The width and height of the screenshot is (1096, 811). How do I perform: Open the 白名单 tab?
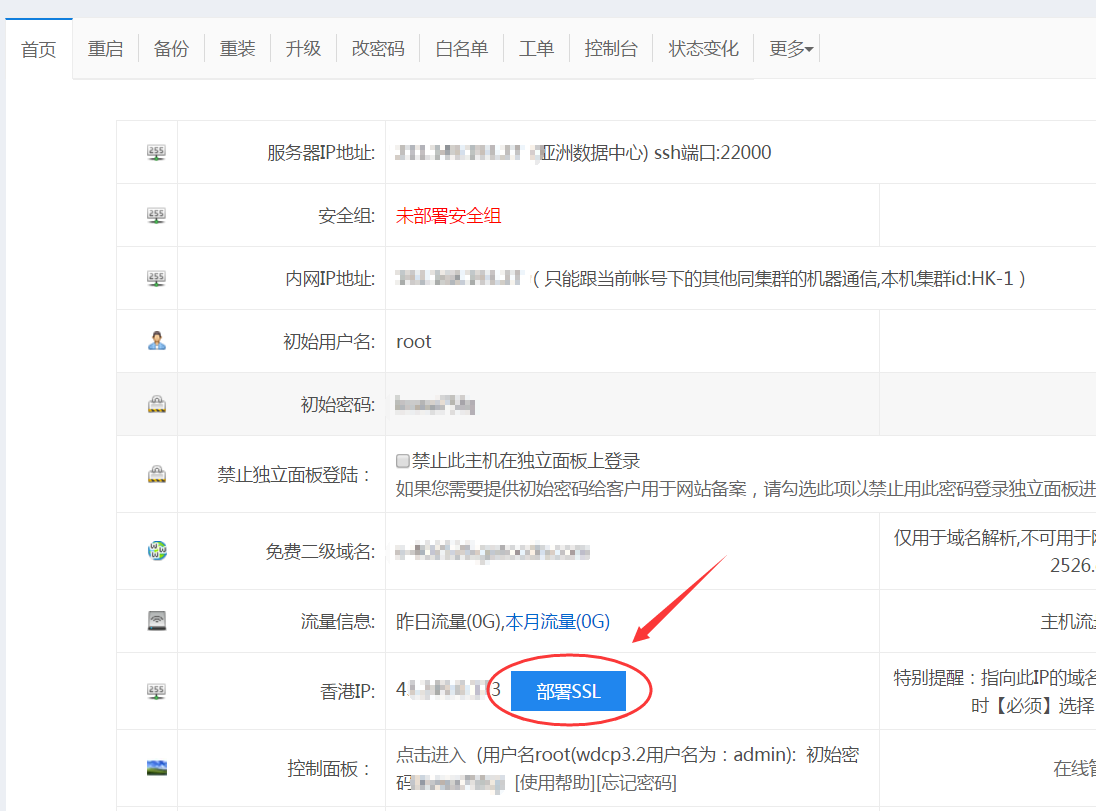(x=461, y=49)
